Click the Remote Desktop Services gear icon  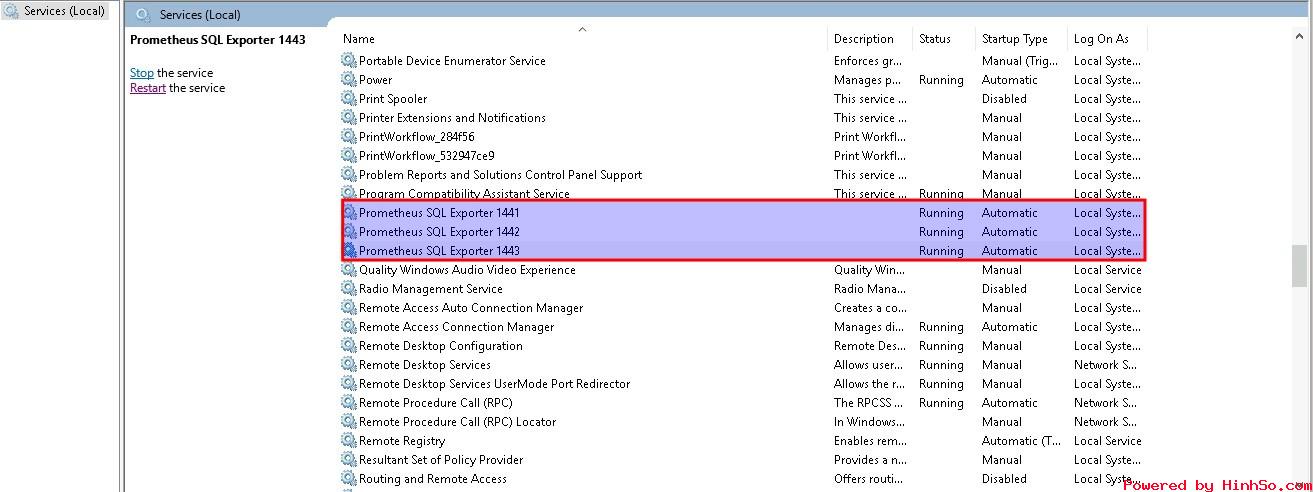[x=348, y=365]
